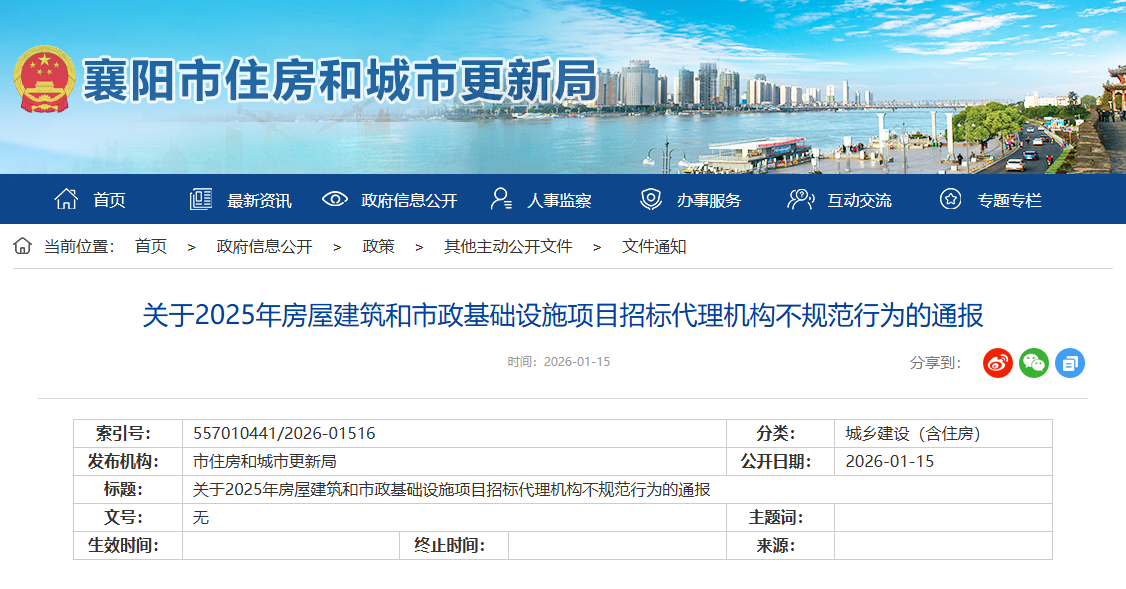Click the Weibo share icon
This screenshot has height=589, width=1126.
(998, 363)
